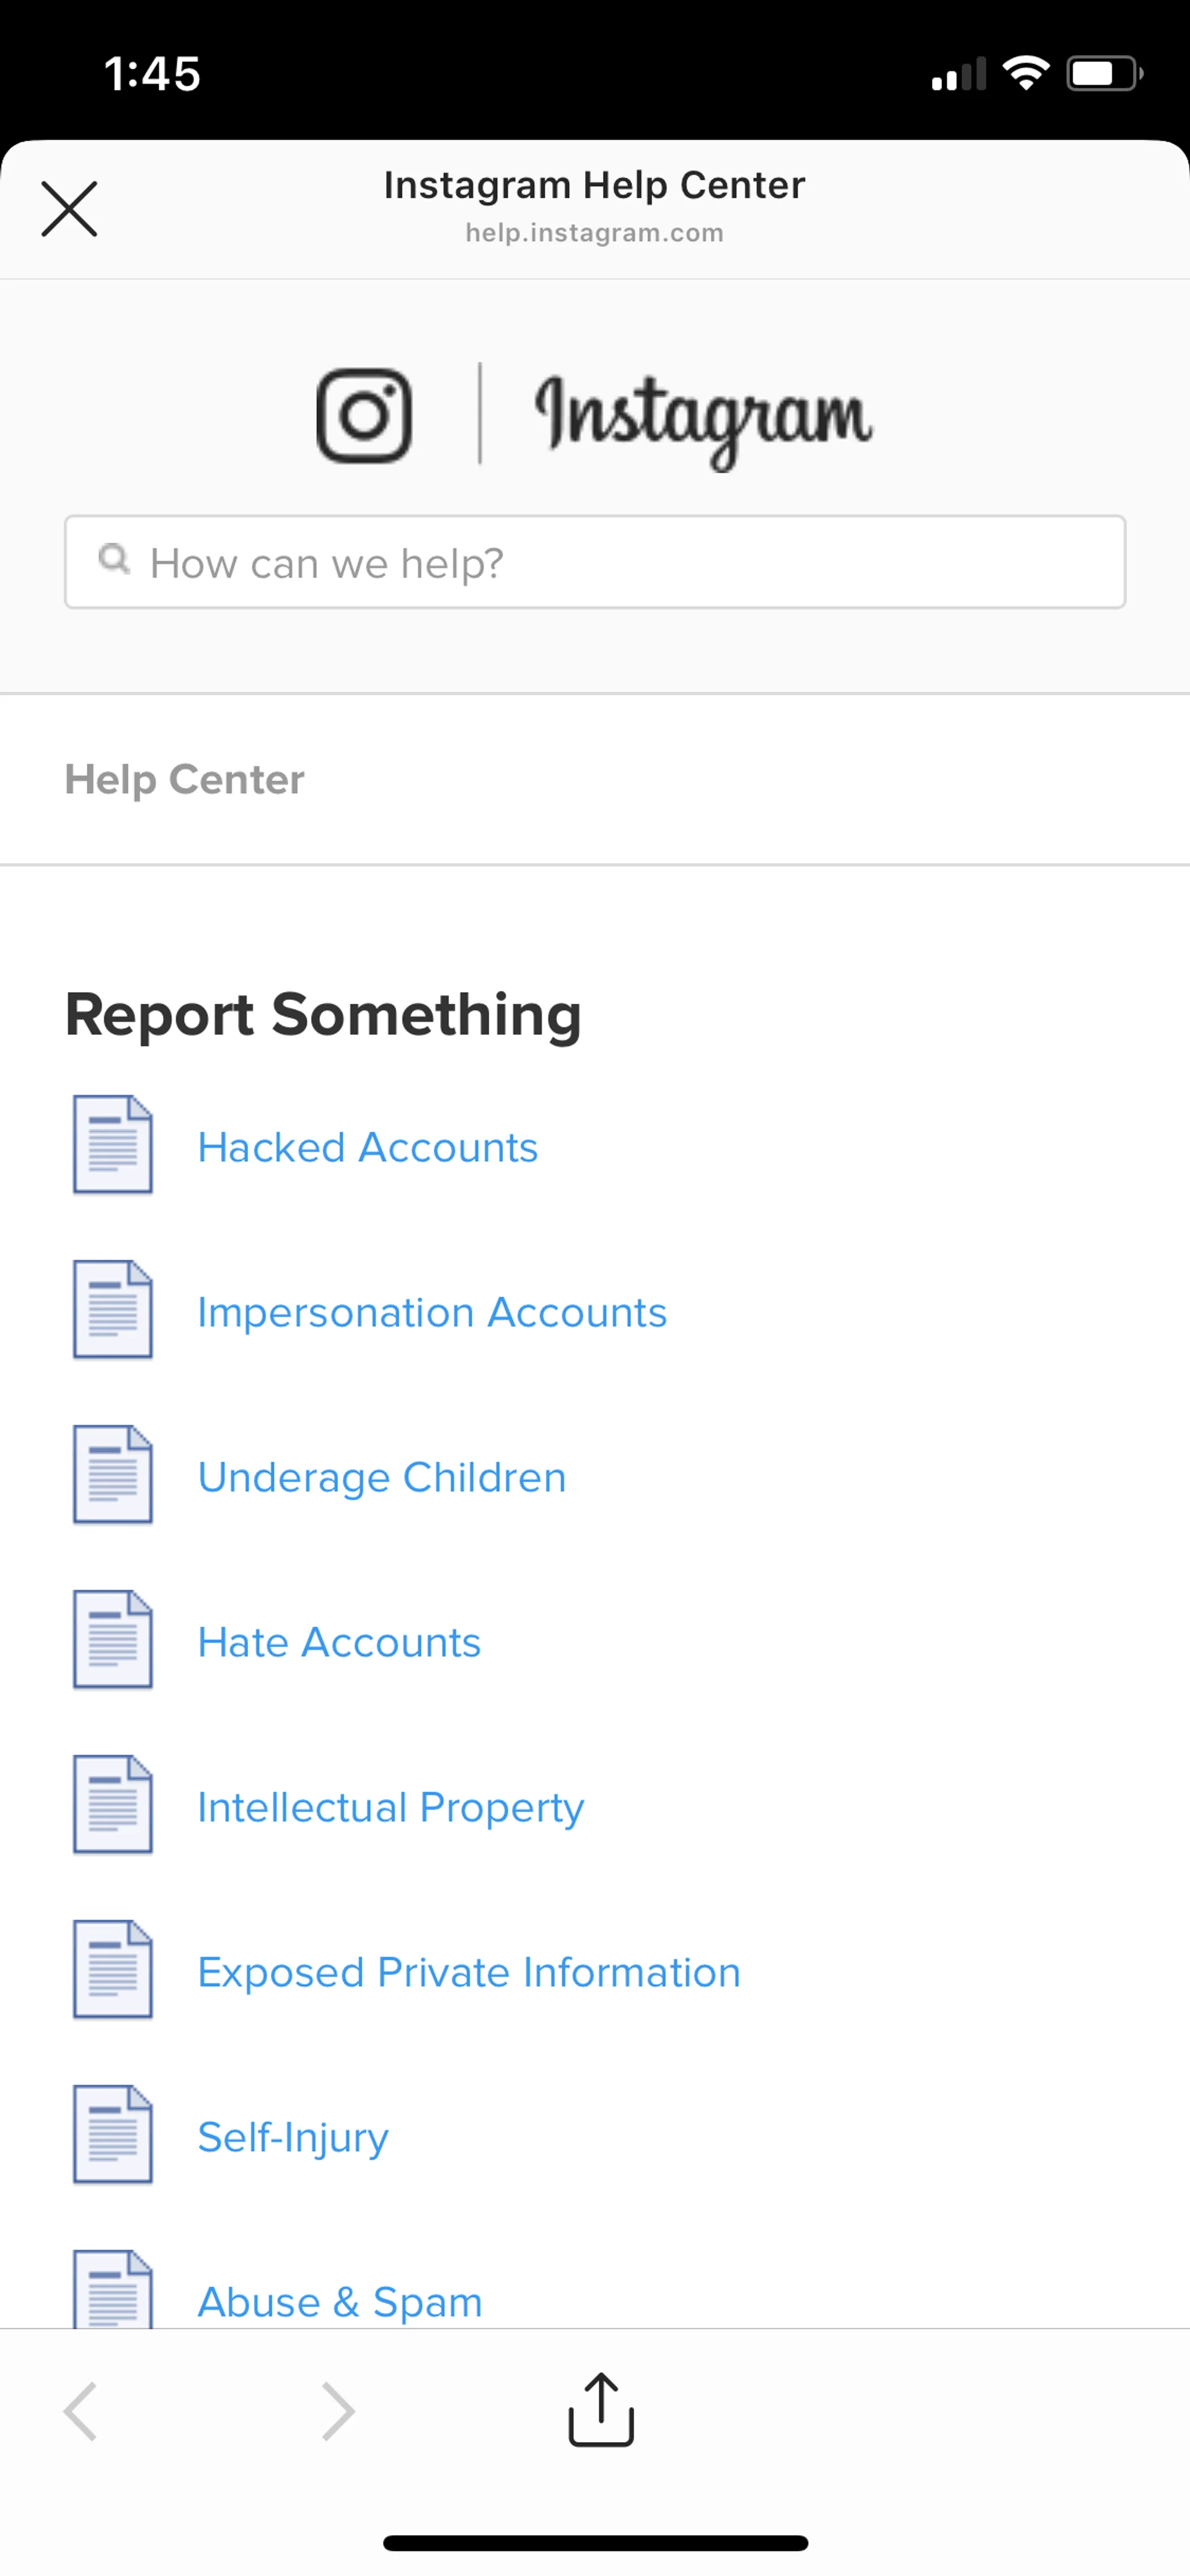Screen dimensions: 1190x2576
Task: Open the Impersonation Accounts link
Action: (x=432, y=1312)
